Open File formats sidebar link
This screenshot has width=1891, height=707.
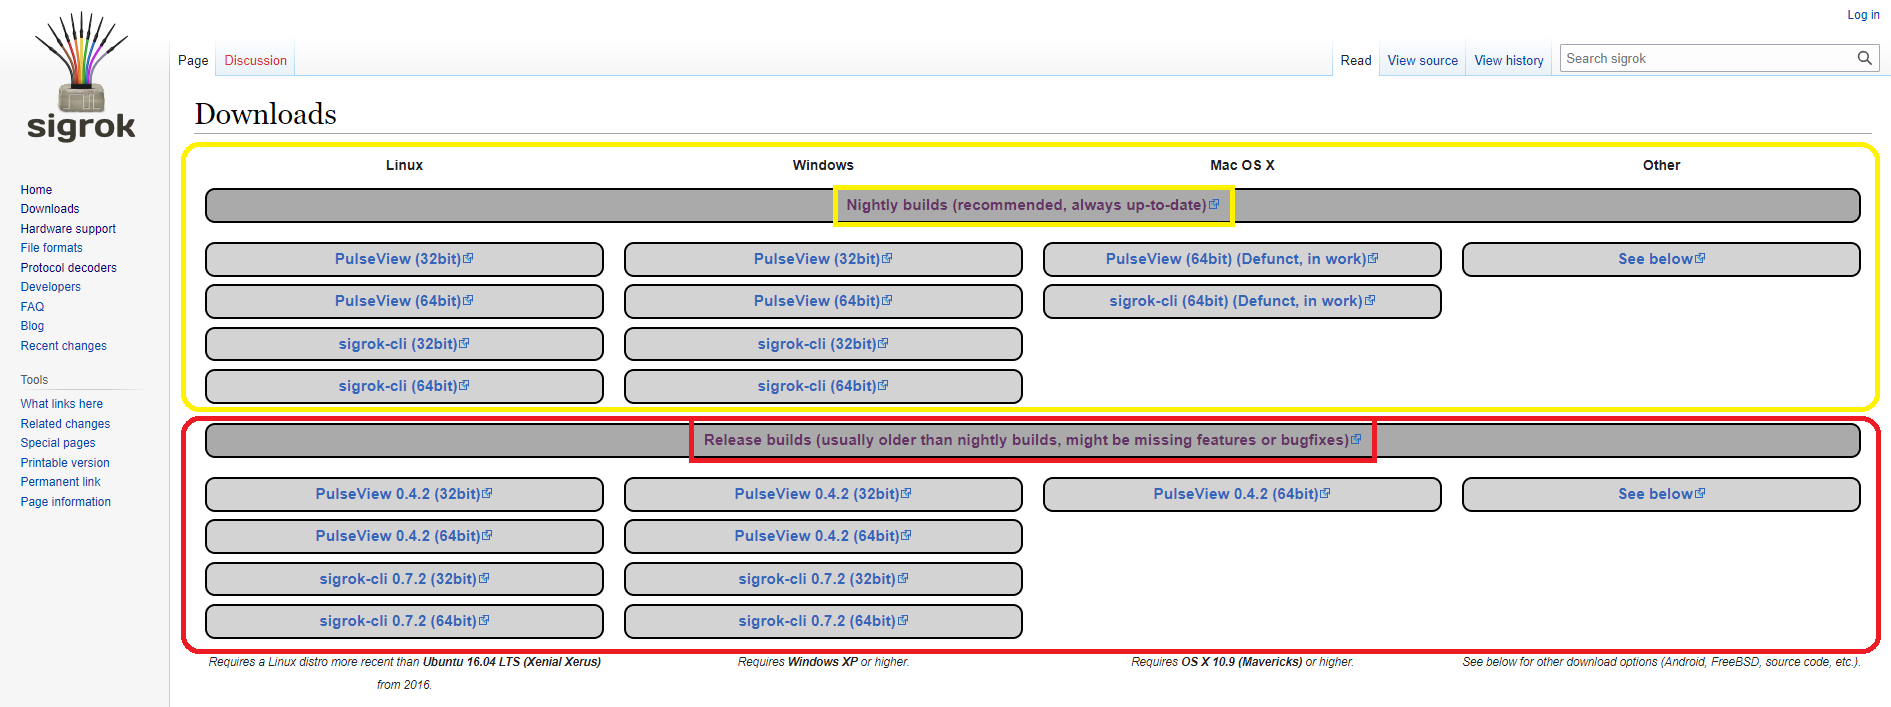point(52,248)
